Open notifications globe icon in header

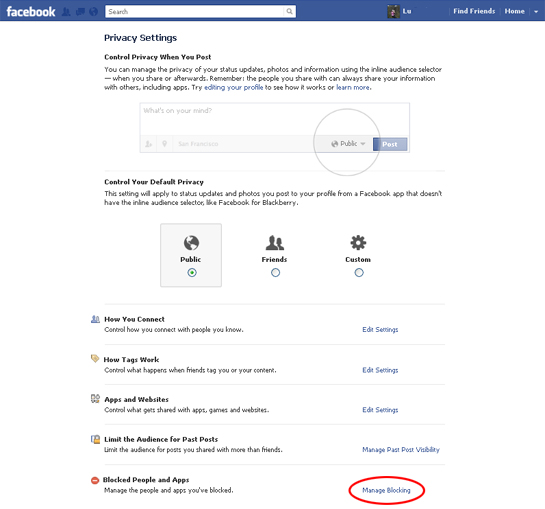(x=93, y=12)
